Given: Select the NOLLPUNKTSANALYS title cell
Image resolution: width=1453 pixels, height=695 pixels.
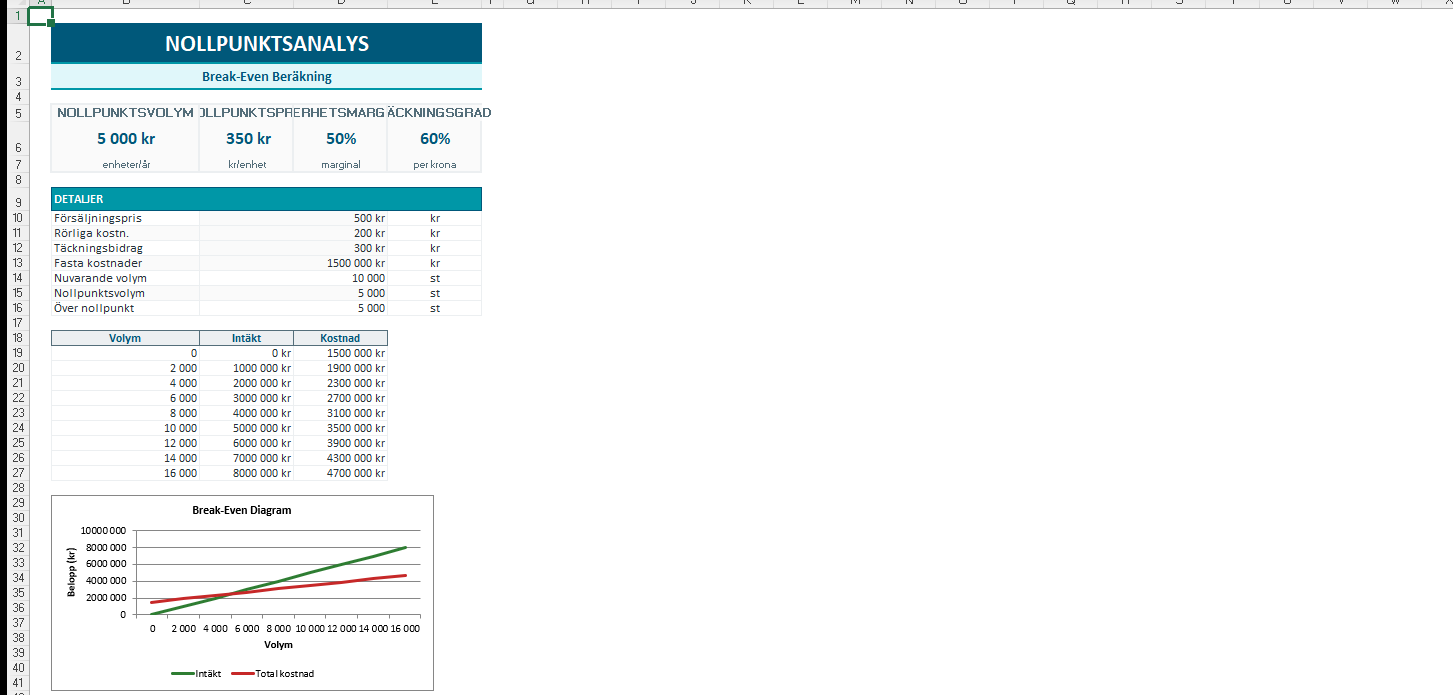Looking at the screenshot, I should tap(266, 44).
